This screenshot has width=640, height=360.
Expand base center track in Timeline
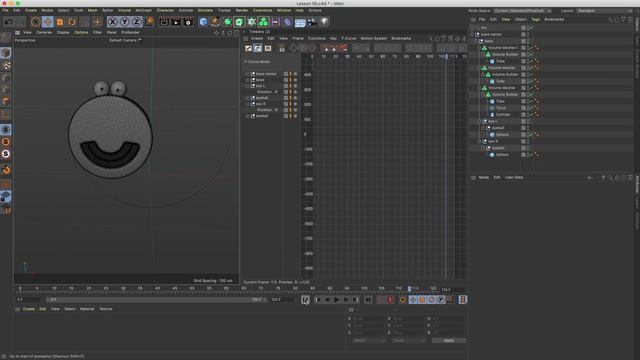coord(247,74)
